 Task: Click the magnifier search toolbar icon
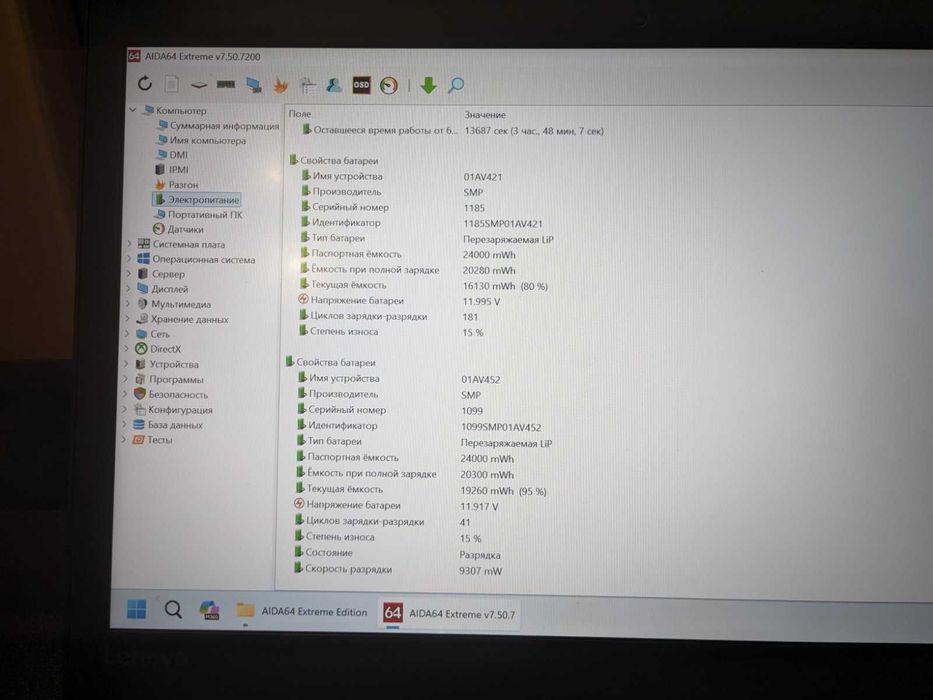tap(456, 85)
